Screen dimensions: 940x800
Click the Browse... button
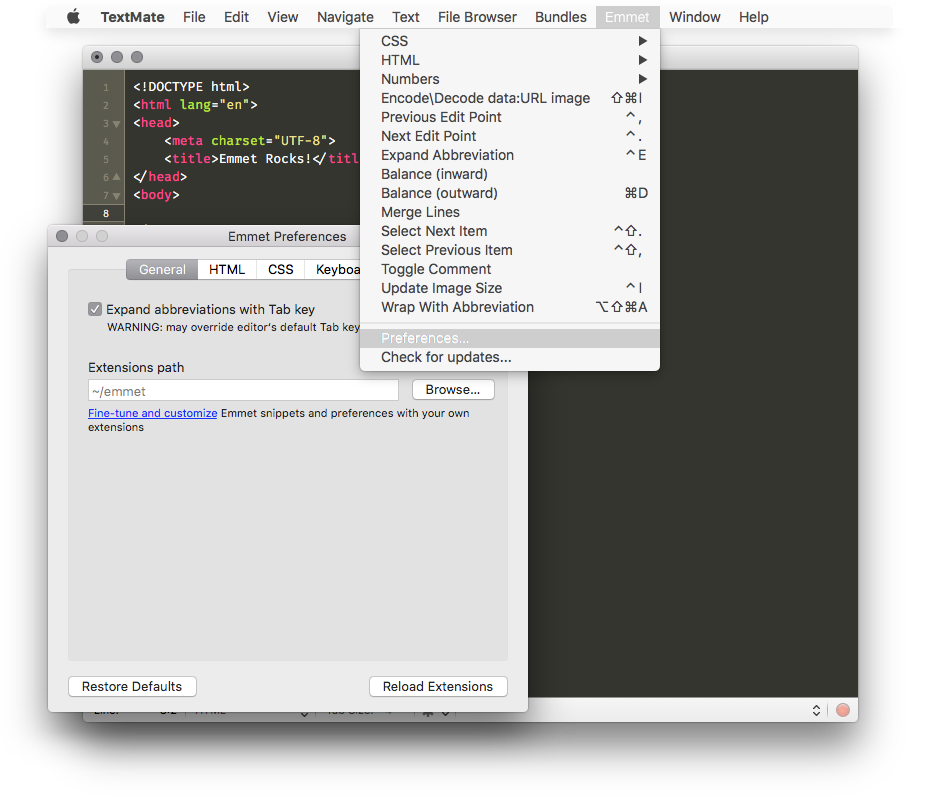[453, 390]
